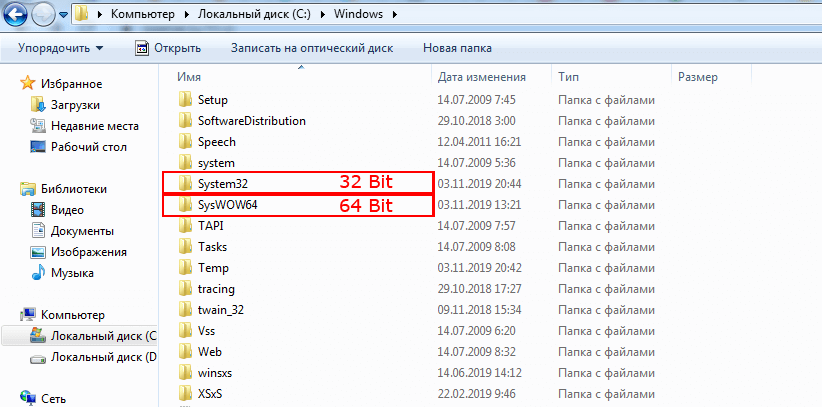This screenshot has height=407, width=822.
Task: Sort files by the Имя column header
Action: [x=189, y=77]
